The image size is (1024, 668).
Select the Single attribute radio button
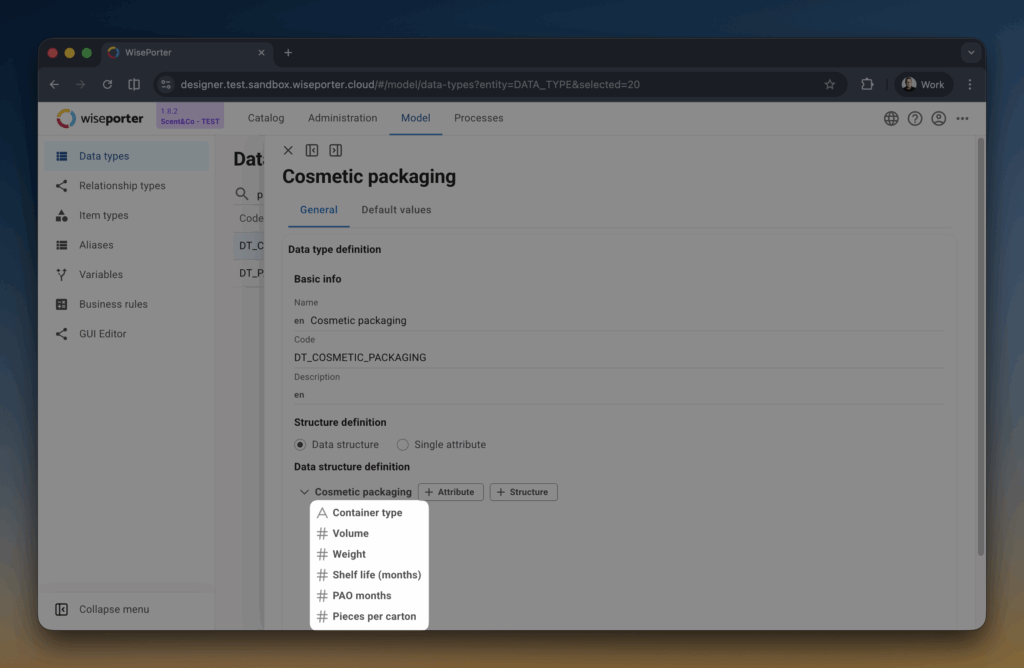[x=403, y=444]
